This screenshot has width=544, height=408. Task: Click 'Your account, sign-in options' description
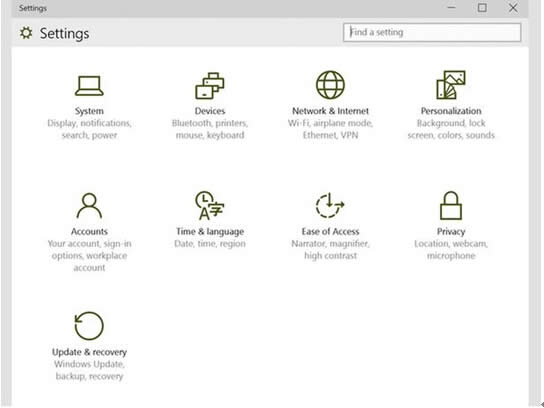pos(89,256)
